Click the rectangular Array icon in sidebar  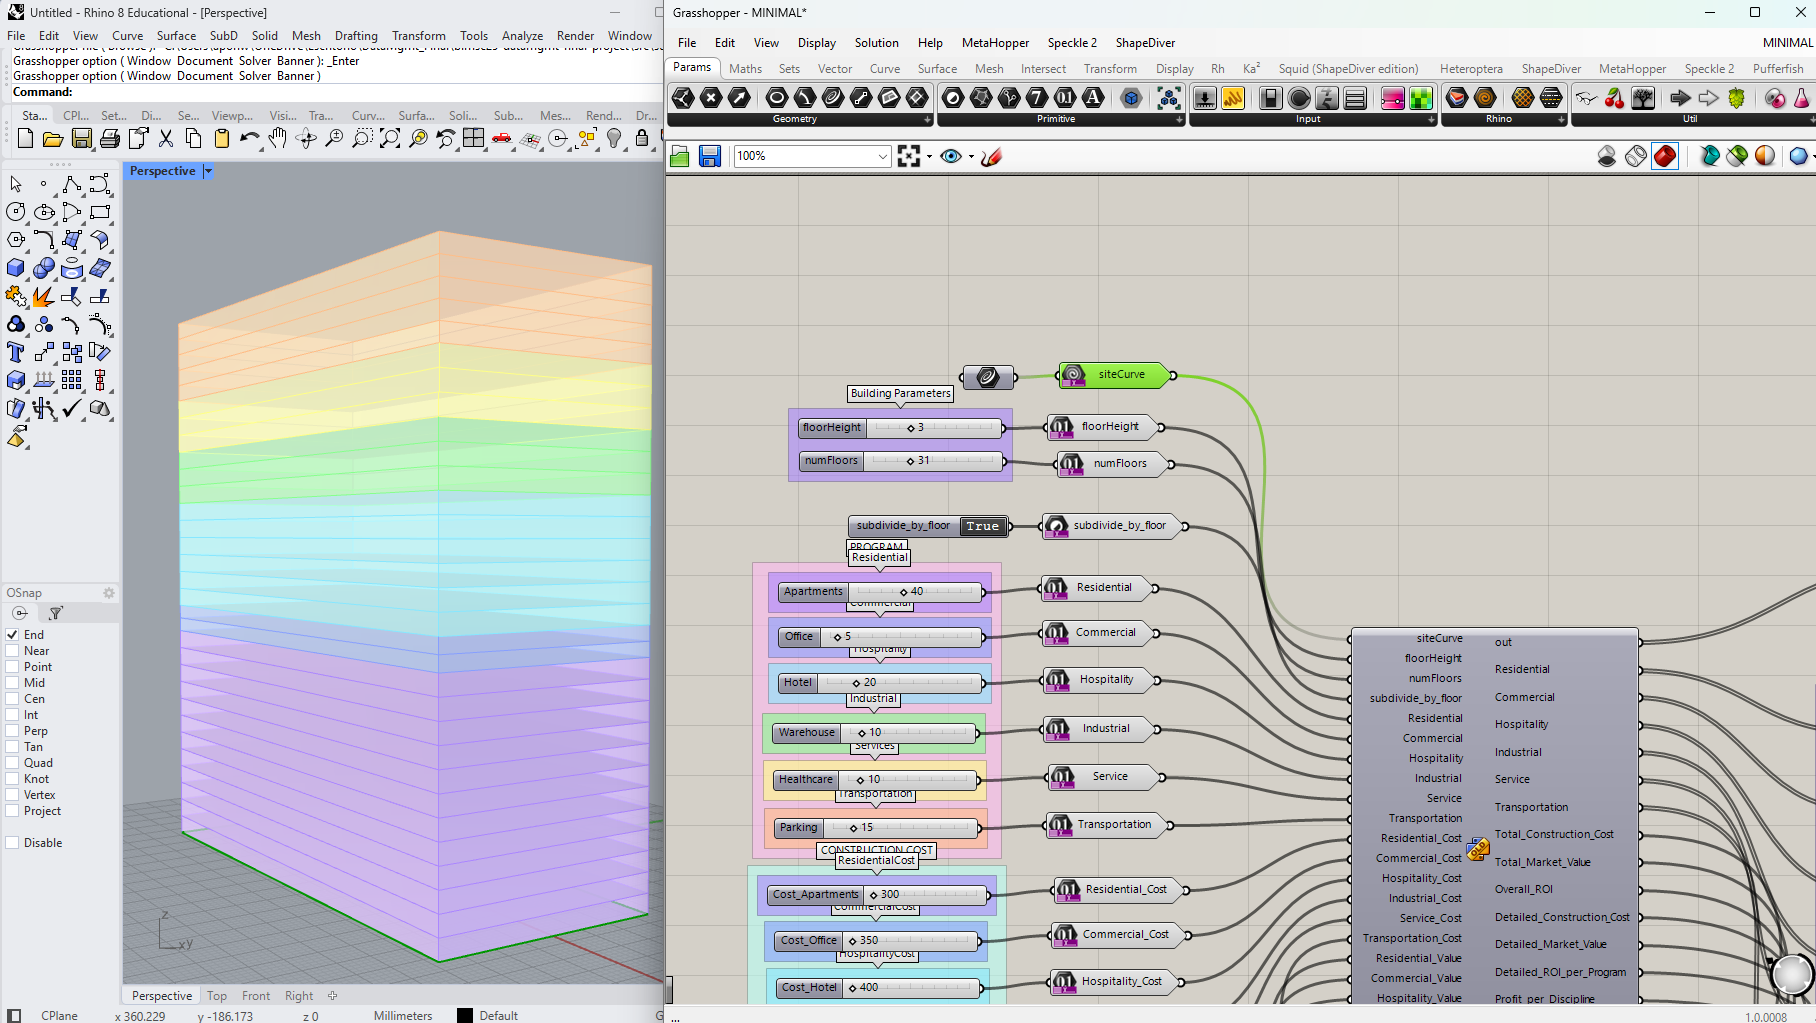[x=72, y=380]
